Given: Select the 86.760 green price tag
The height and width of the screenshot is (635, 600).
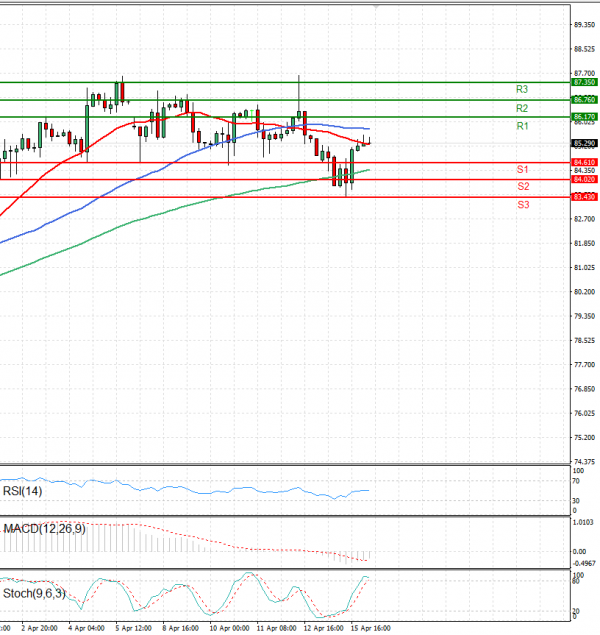Looking at the screenshot, I should click(584, 100).
